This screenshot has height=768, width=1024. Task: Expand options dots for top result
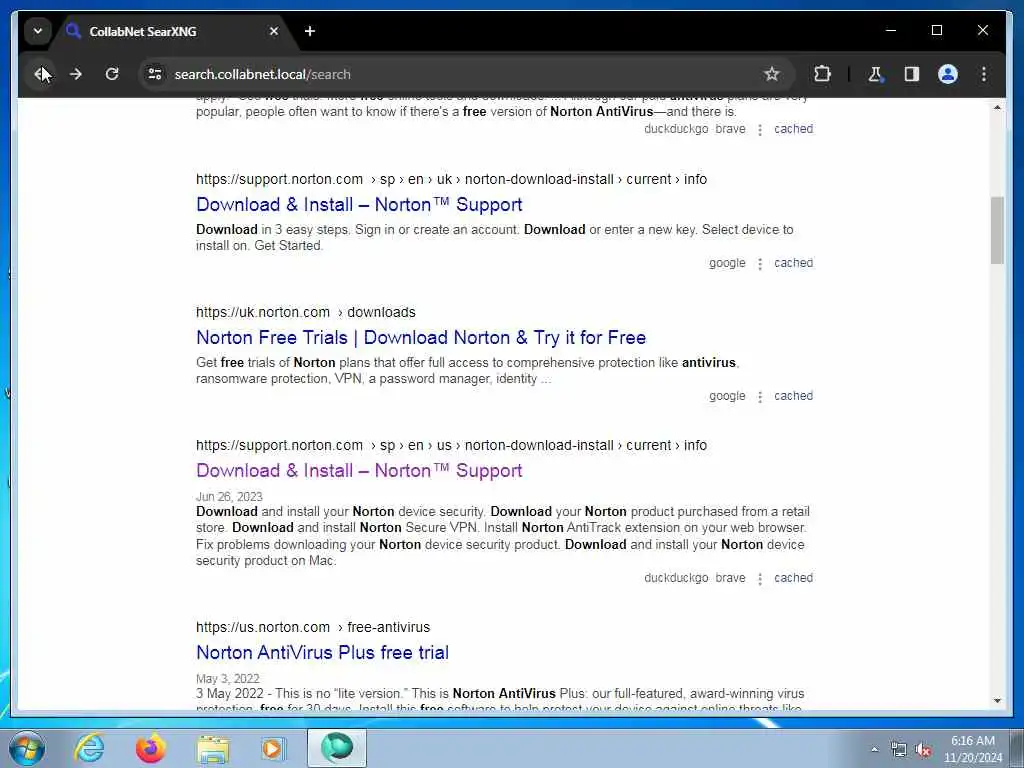pyautogui.click(x=760, y=130)
